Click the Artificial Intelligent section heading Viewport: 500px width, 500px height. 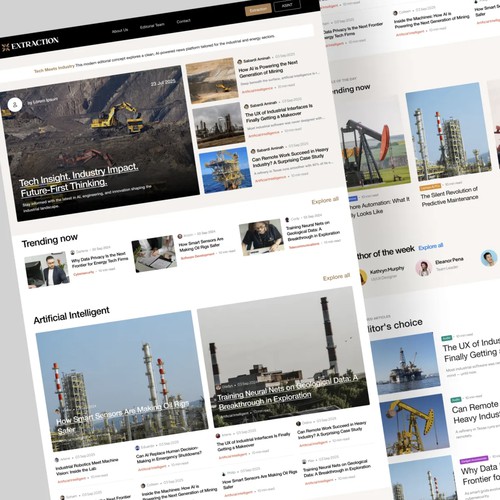pos(71,315)
